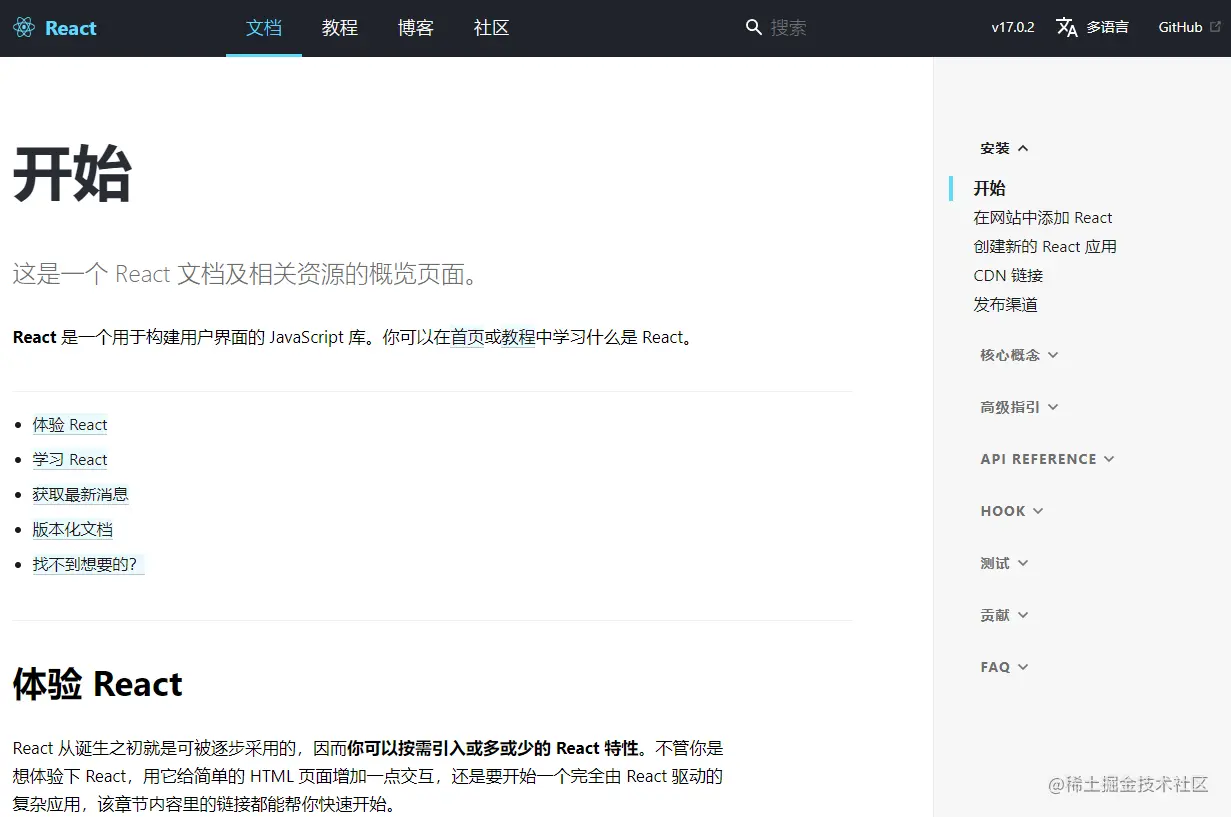
Task: Jump to 获取最新消息 list link
Action: tap(80, 494)
